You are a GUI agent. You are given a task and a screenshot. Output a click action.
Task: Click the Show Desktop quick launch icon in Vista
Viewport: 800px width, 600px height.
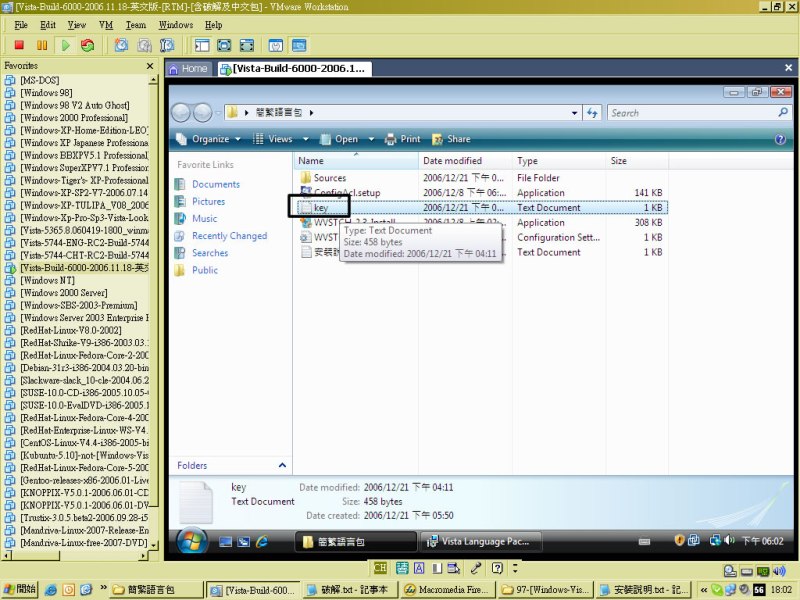coord(225,542)
